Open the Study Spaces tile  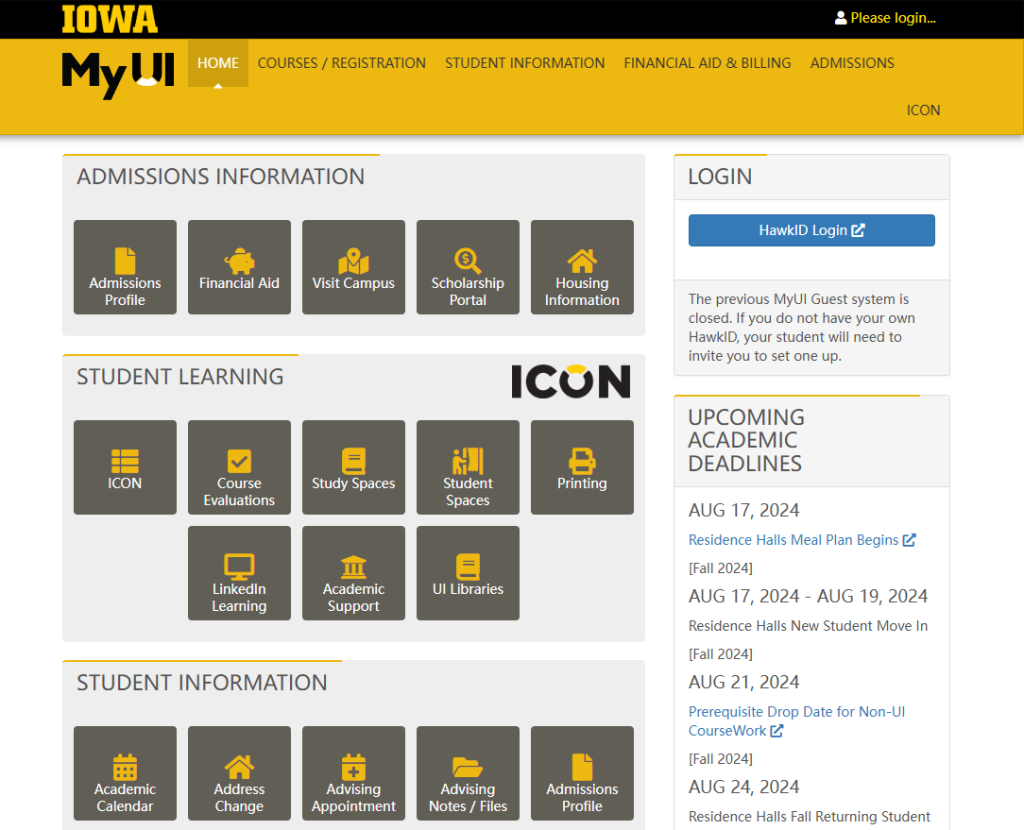click(x=353, y=467)
